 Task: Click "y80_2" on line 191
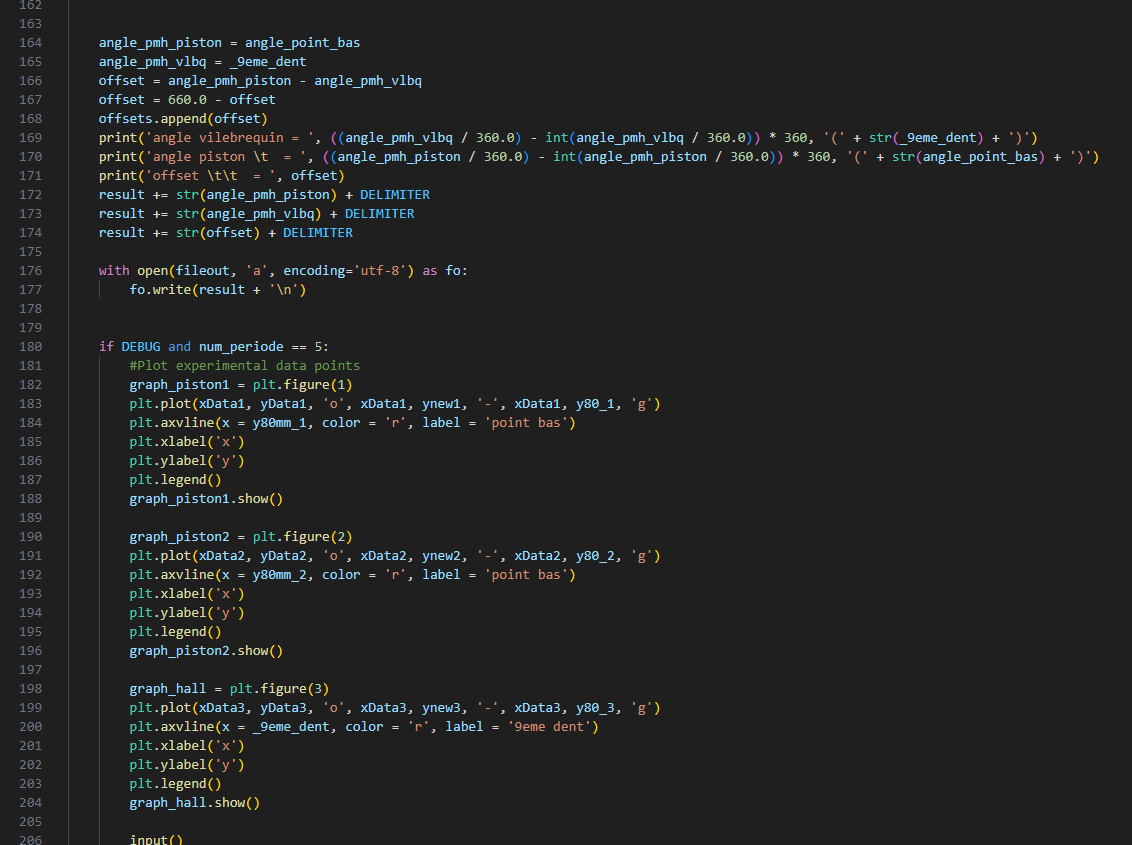pyautogui.click(x=596, y=556)
